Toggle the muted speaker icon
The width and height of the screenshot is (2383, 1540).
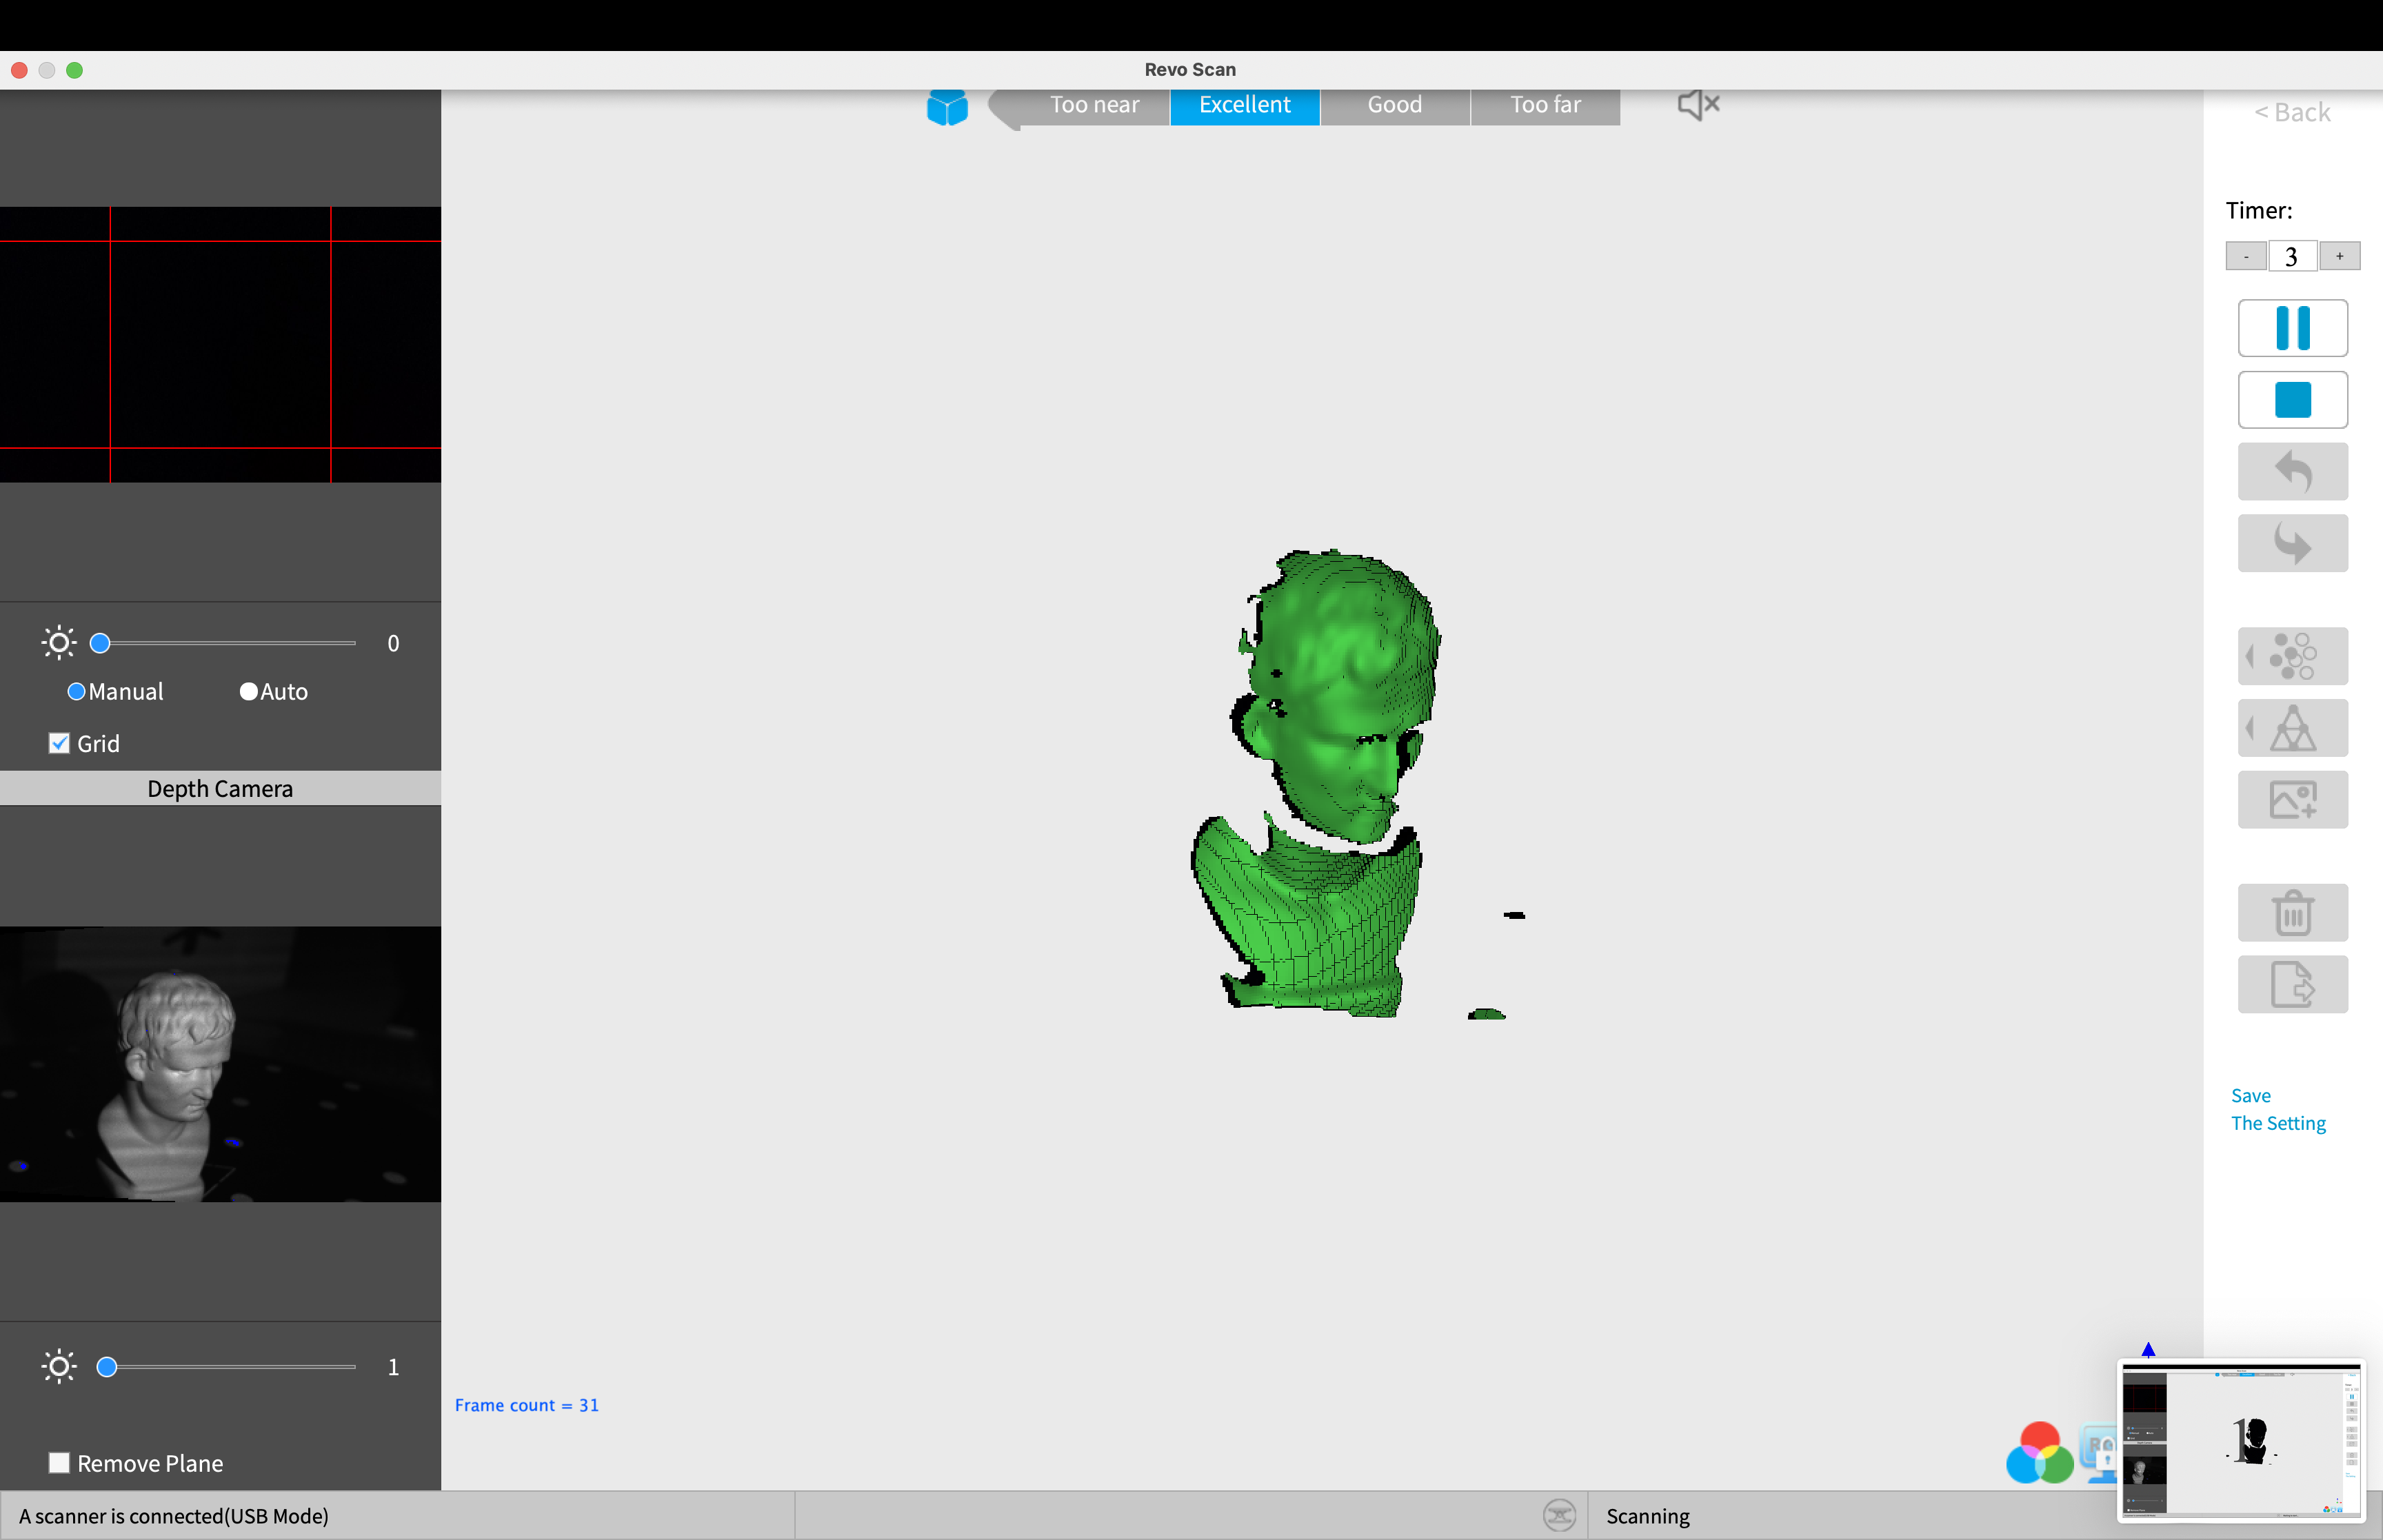pyautogui.click(x=1697, y=104)
